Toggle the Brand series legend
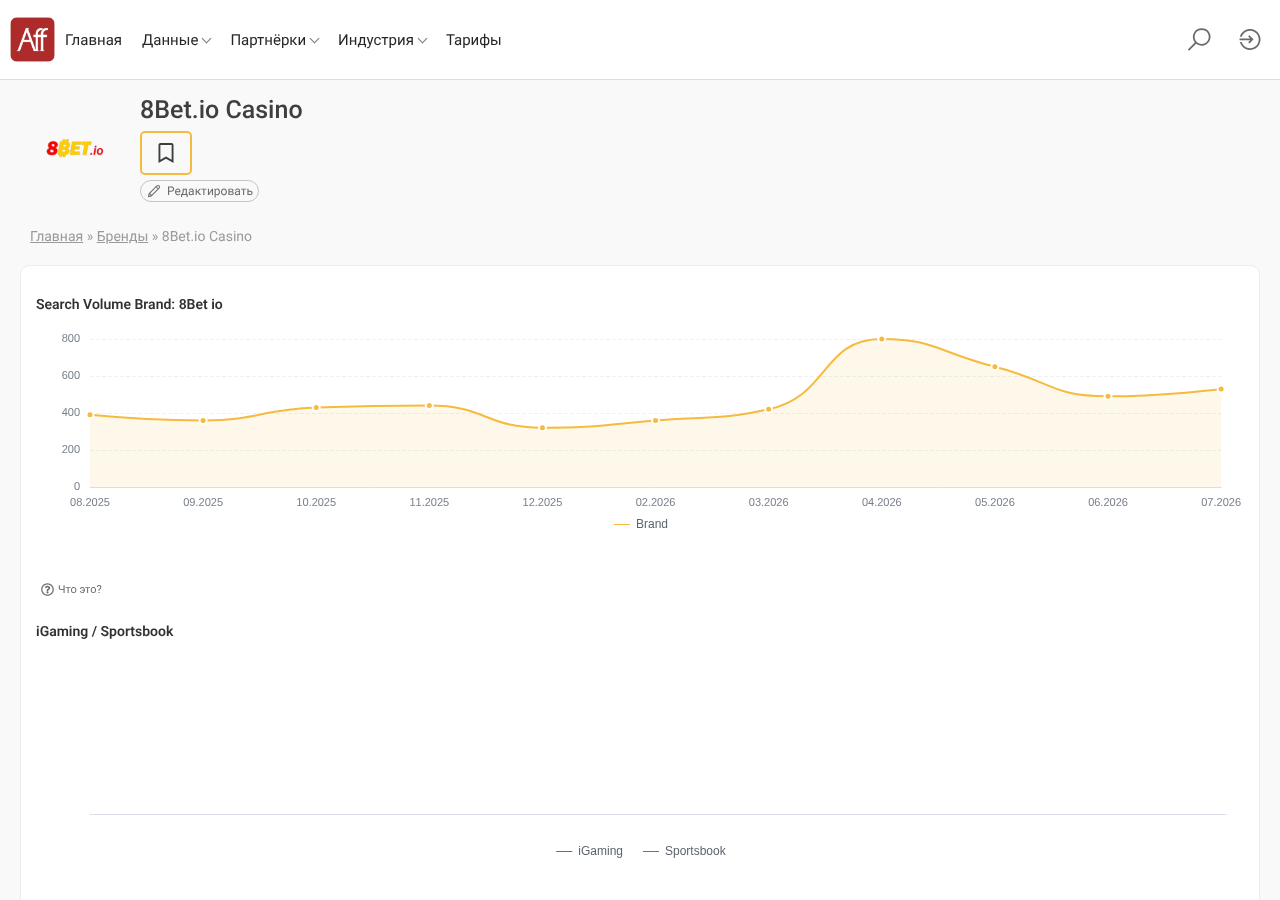Viewport: 1280px width, 900px height. (641, 524)
